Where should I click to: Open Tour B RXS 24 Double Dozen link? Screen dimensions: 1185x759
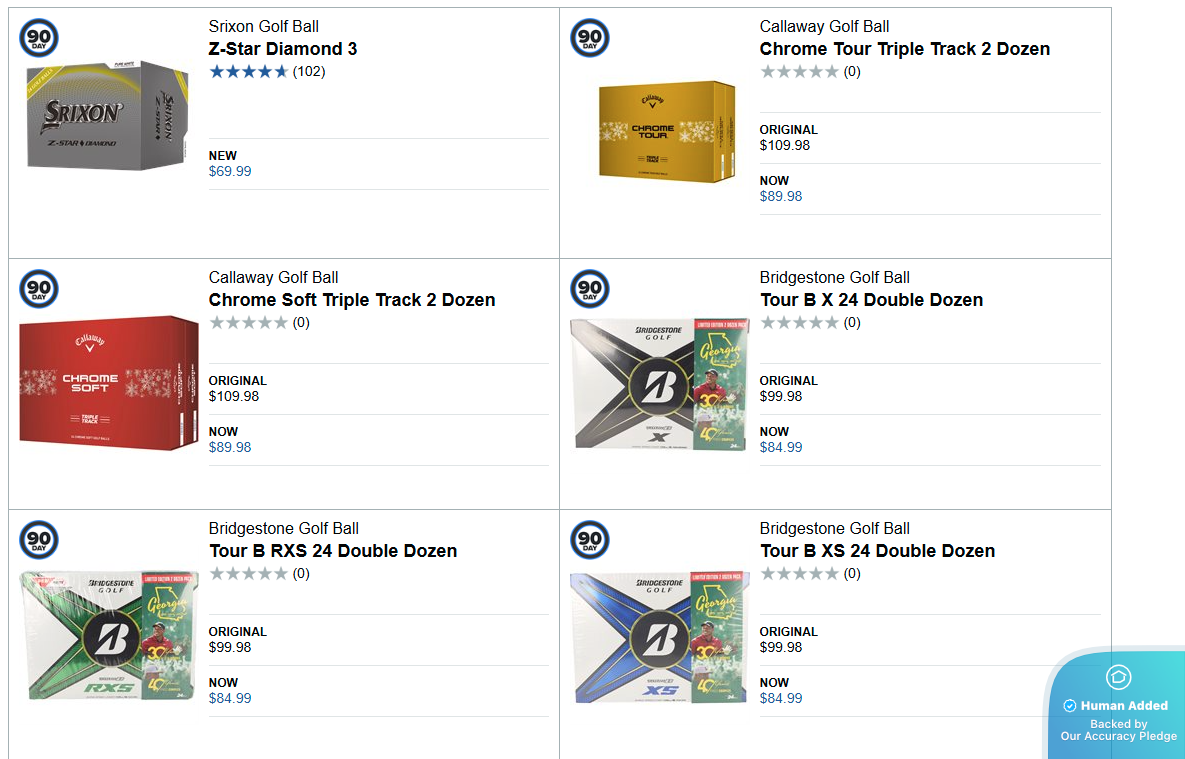pos(333,551)
